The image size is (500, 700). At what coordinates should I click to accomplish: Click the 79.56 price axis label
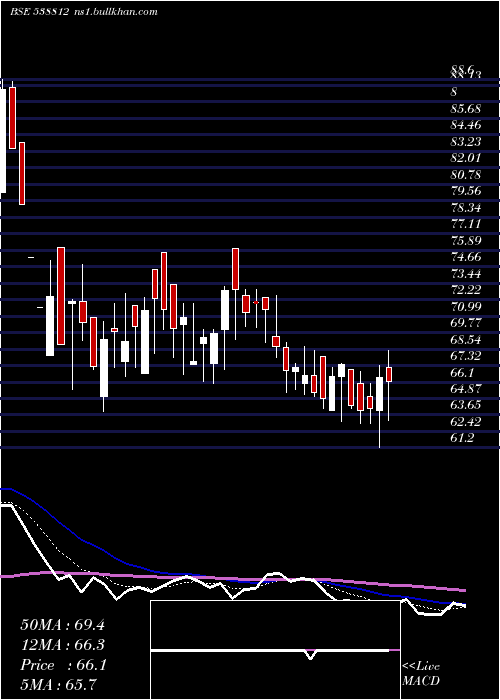[465, 191]
